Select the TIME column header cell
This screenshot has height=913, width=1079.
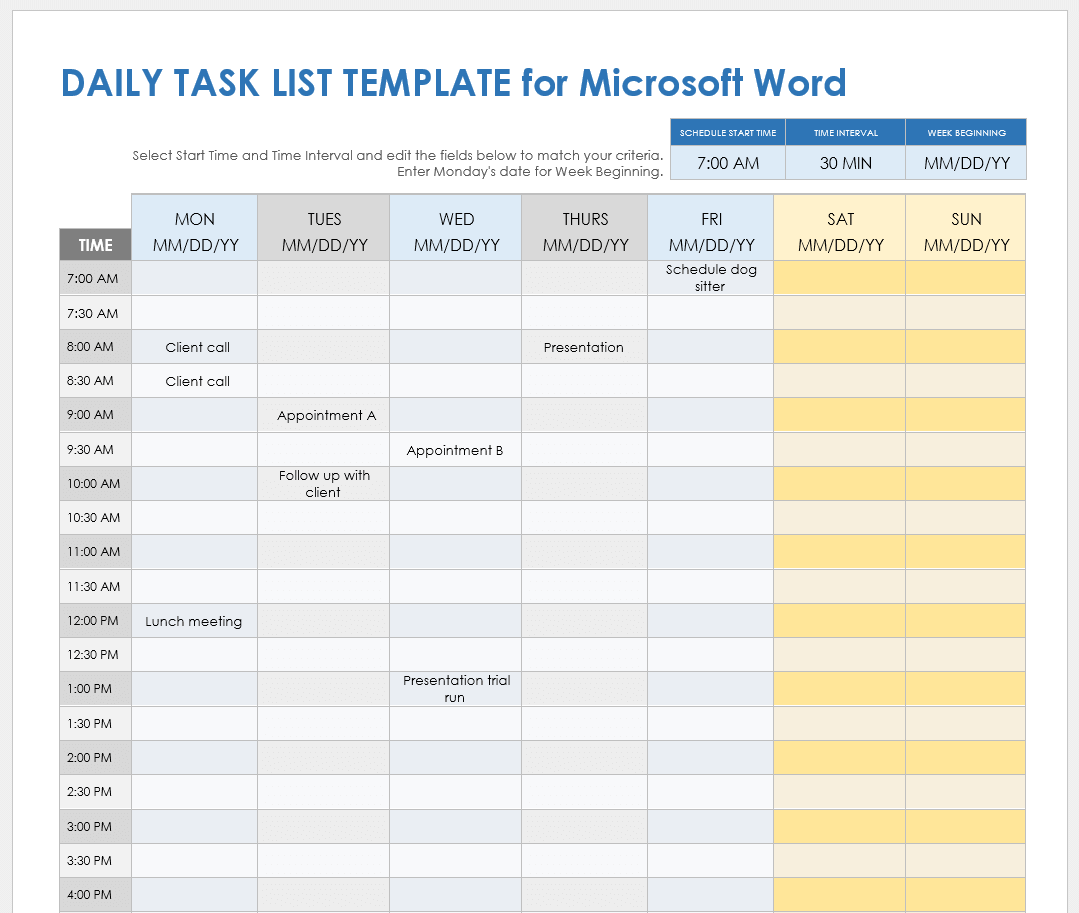pos(94,243)
